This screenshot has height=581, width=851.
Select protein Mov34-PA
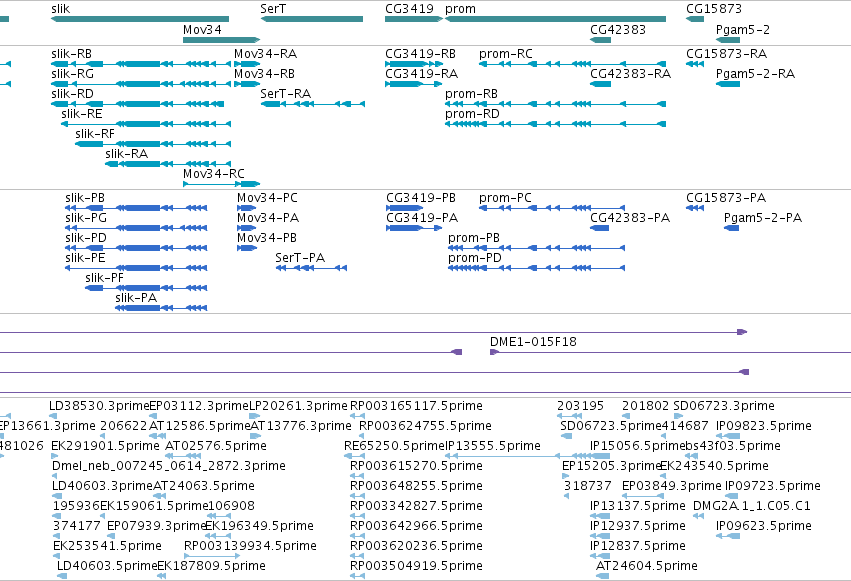point(246,228)
